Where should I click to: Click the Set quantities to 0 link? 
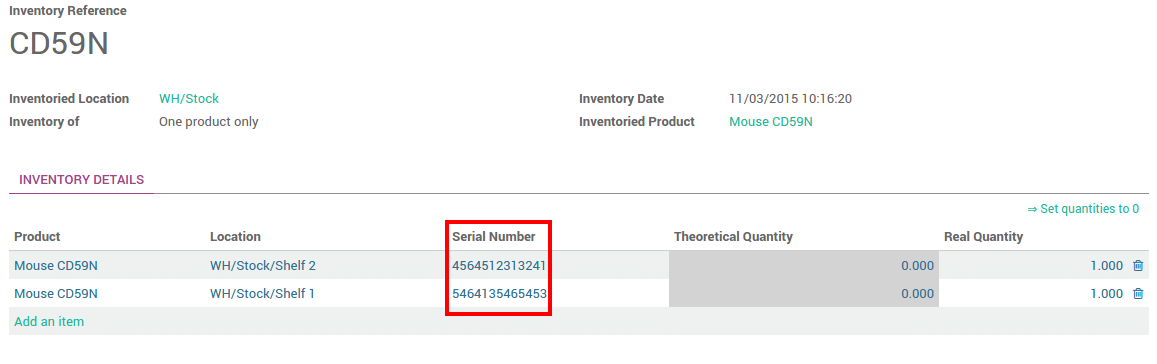point(1083,209)
